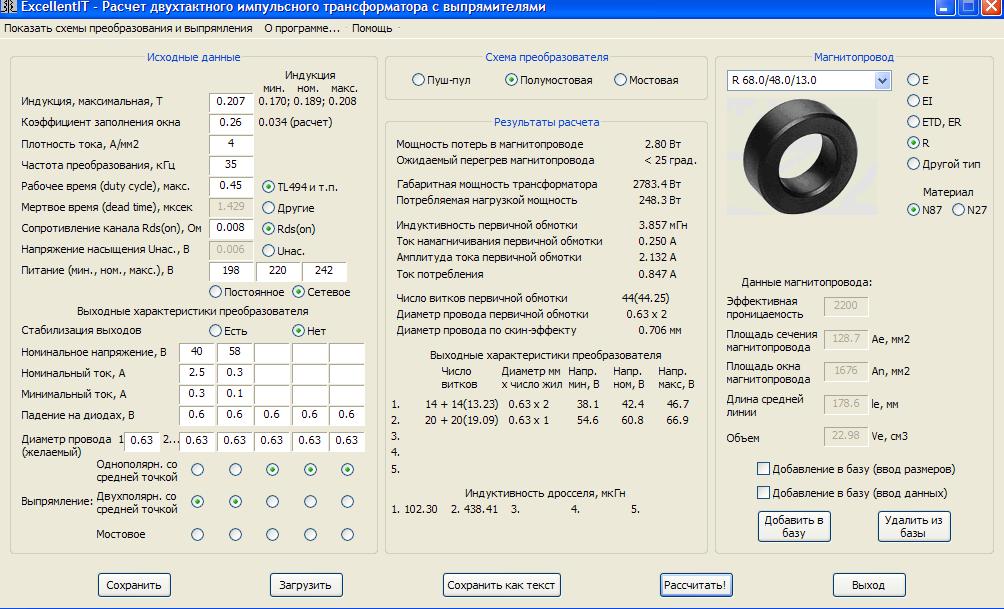Click the 'Габаритная мощность трансформатора' value 2783.4 Вт
The height and width of the screenshot is (609, 1004).
coord(657,184)
